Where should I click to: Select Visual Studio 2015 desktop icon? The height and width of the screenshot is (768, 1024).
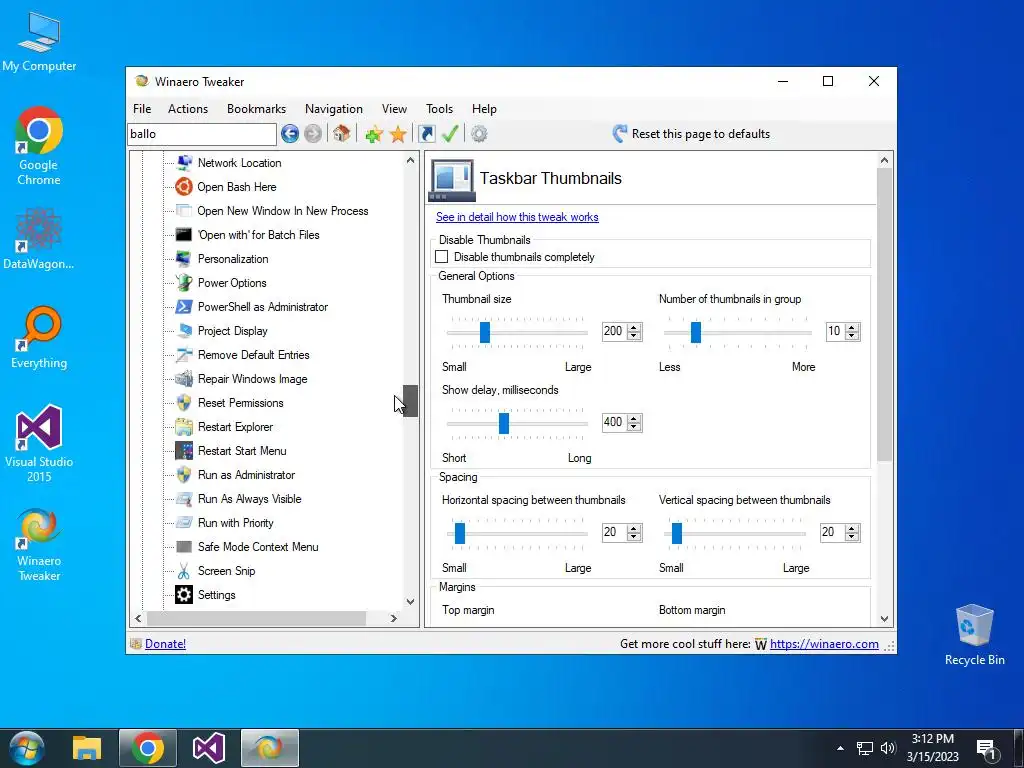click(39, 444)
